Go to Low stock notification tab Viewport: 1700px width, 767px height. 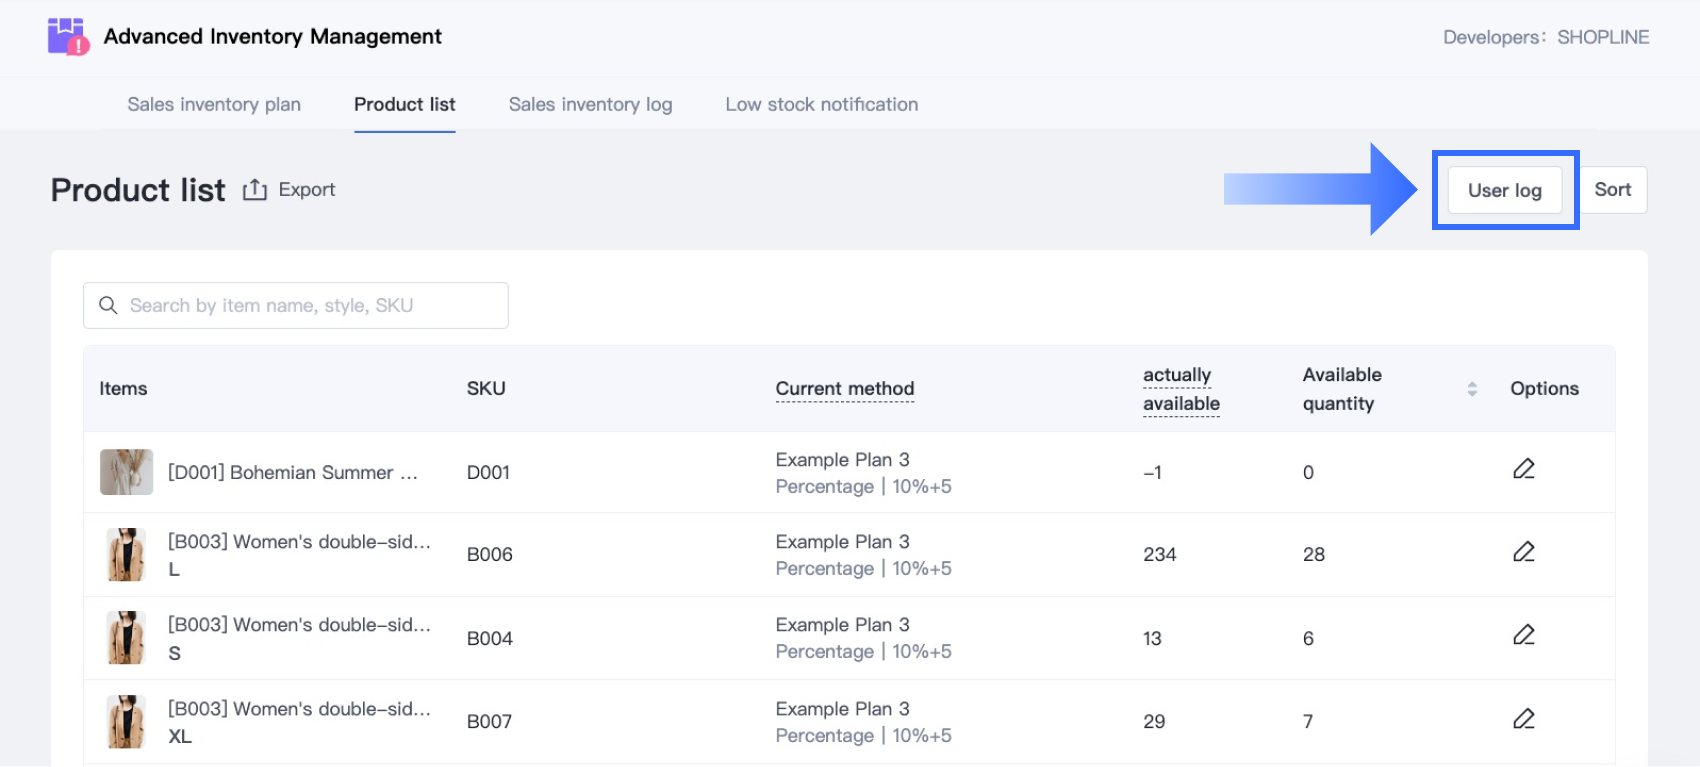tap(821, 104)
